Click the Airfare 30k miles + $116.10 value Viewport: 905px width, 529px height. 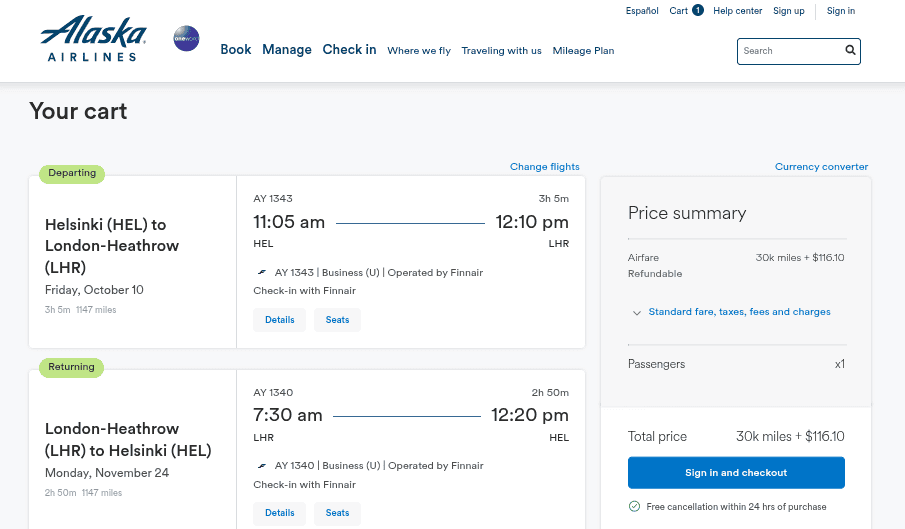(x=800, y=258)
